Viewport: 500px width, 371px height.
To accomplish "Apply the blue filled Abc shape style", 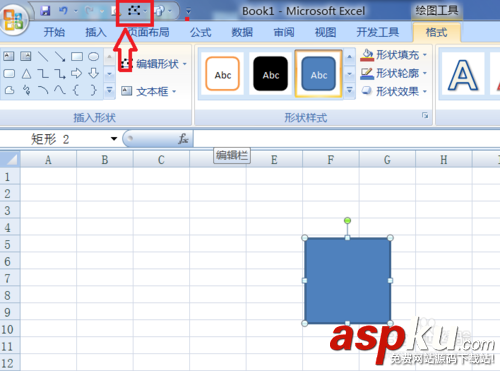I will coord(319,74).
